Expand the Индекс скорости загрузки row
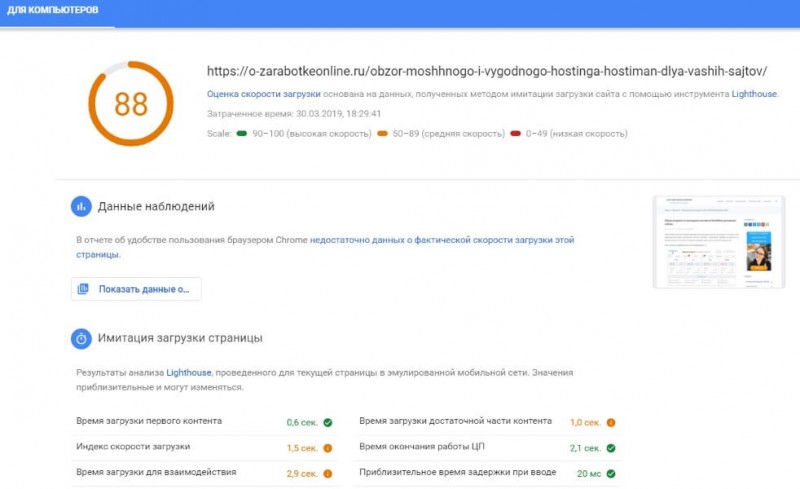Image resolution: width=800 pixels, height=489 pixels. point(204,448)
